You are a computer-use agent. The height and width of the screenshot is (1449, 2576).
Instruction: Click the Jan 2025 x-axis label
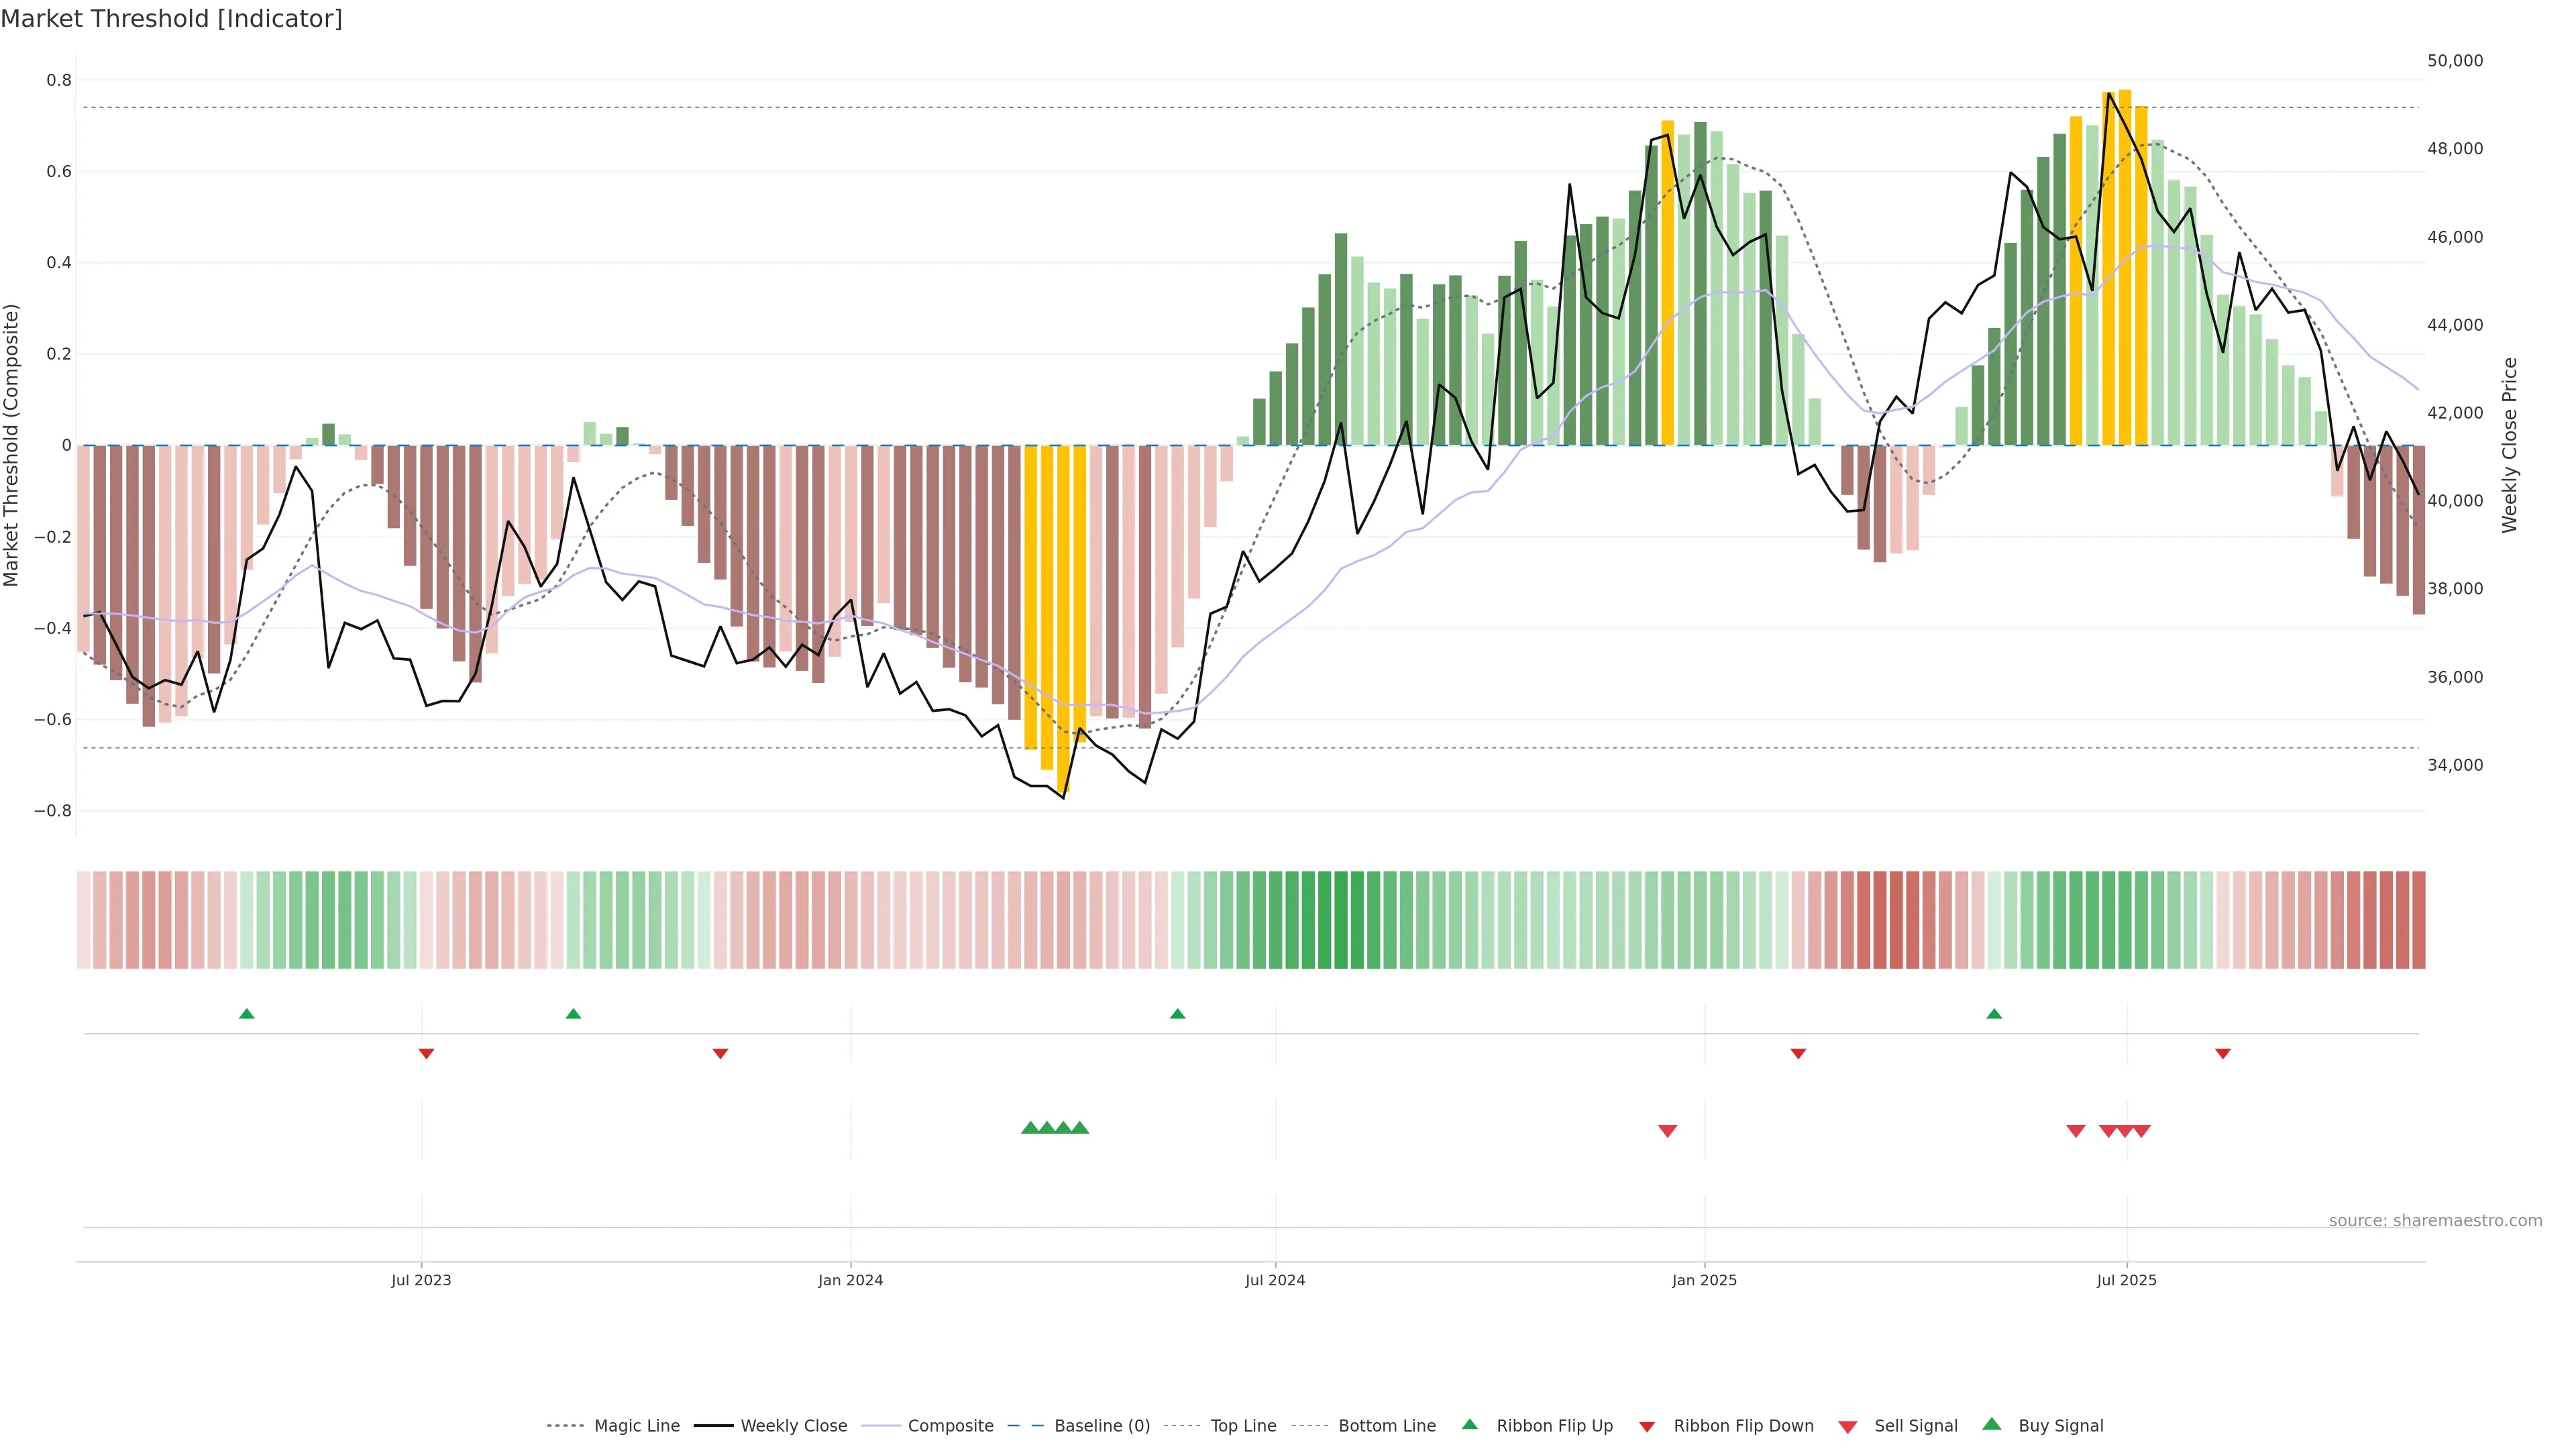coord(1704,1280)
